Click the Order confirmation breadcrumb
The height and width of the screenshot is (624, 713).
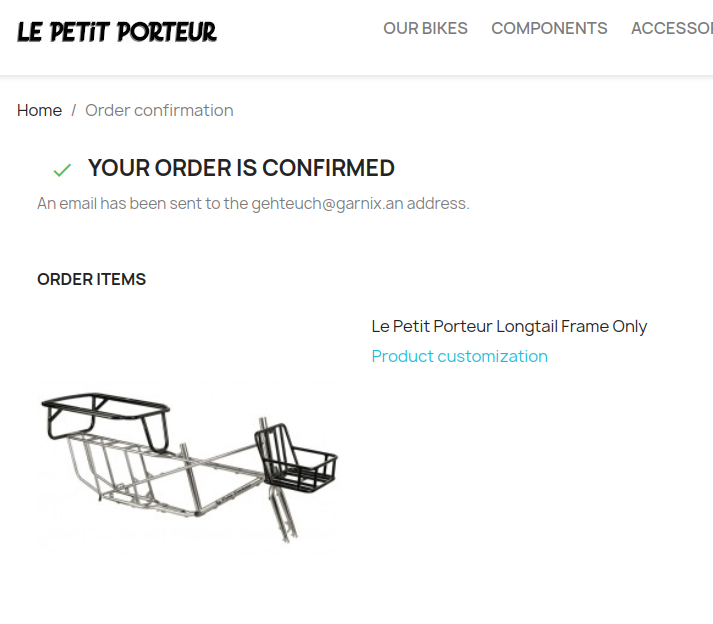click(x=159, y=110)
